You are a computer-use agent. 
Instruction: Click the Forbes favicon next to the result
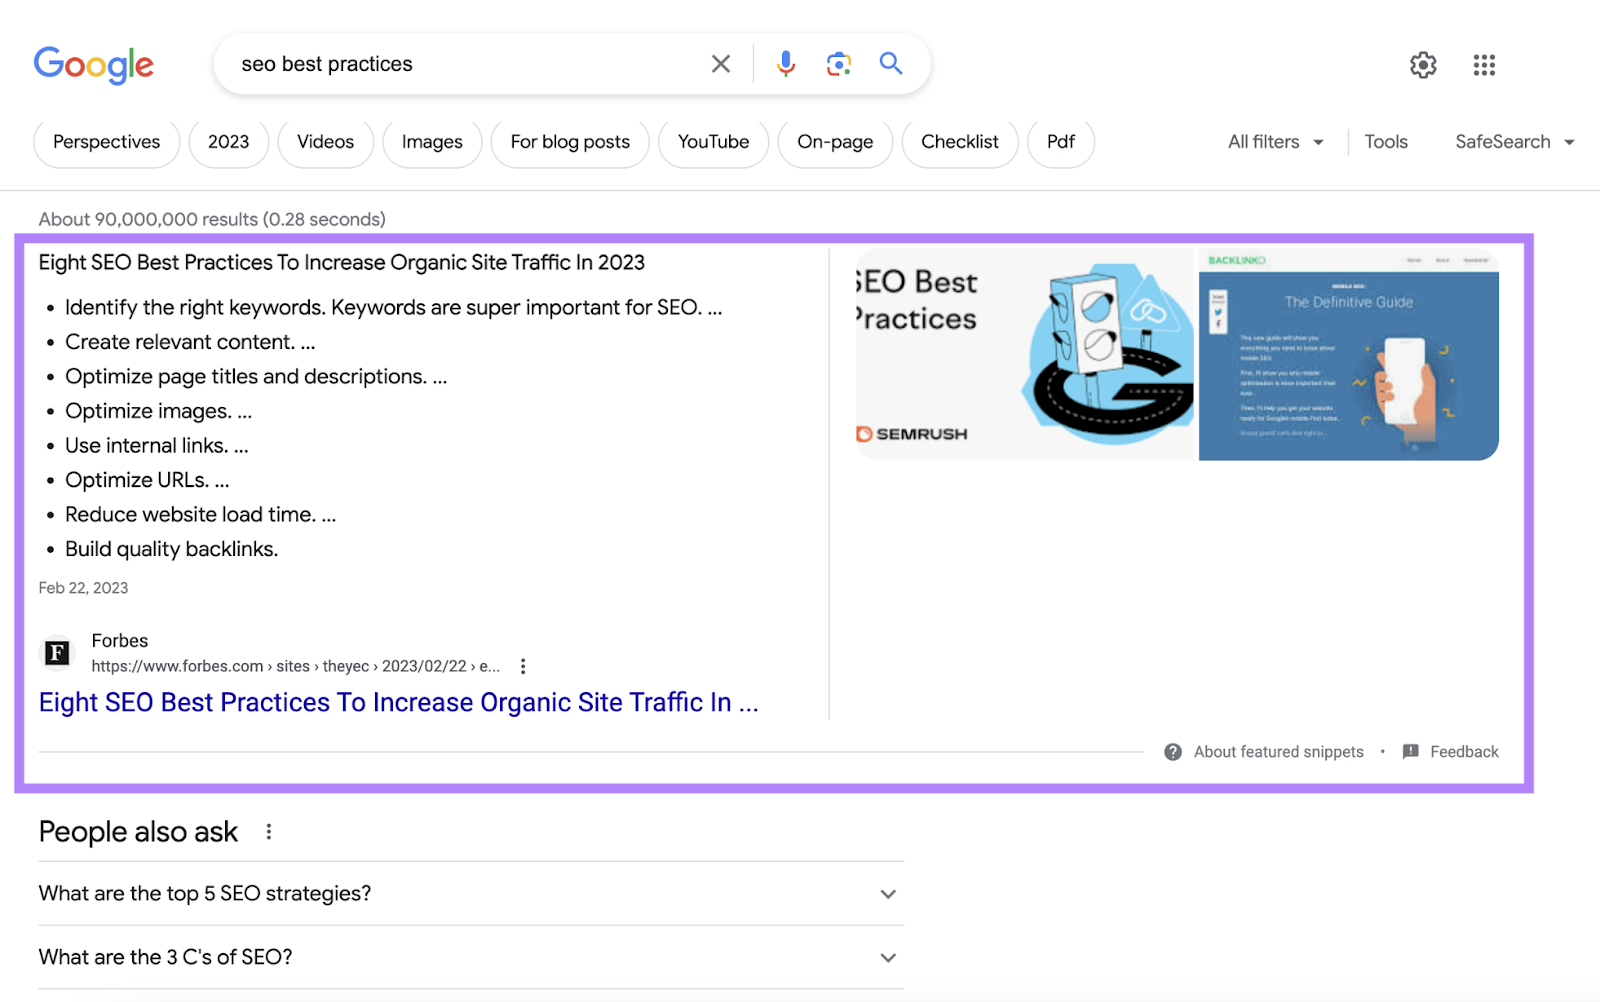click(x=56, y=652)
